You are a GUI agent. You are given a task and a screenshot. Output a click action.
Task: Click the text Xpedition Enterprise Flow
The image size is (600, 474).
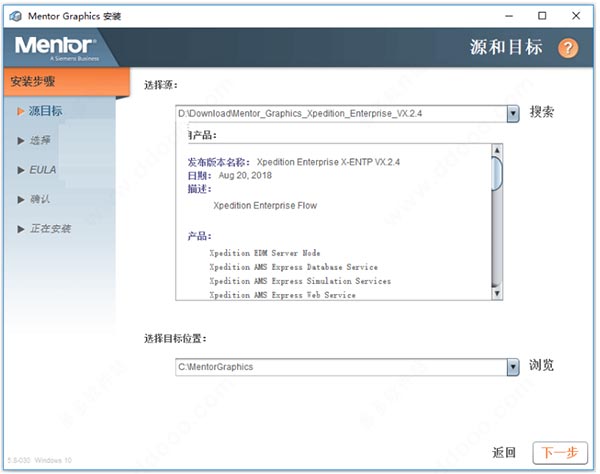(x=265, y=205)
